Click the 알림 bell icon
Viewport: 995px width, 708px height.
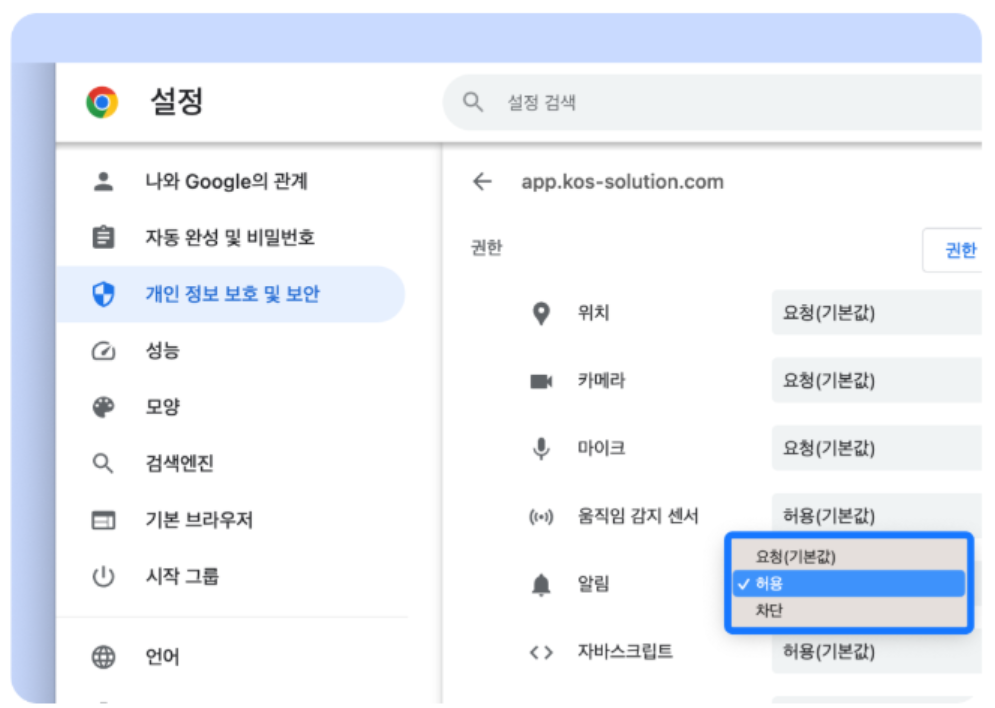coord(541,585)
